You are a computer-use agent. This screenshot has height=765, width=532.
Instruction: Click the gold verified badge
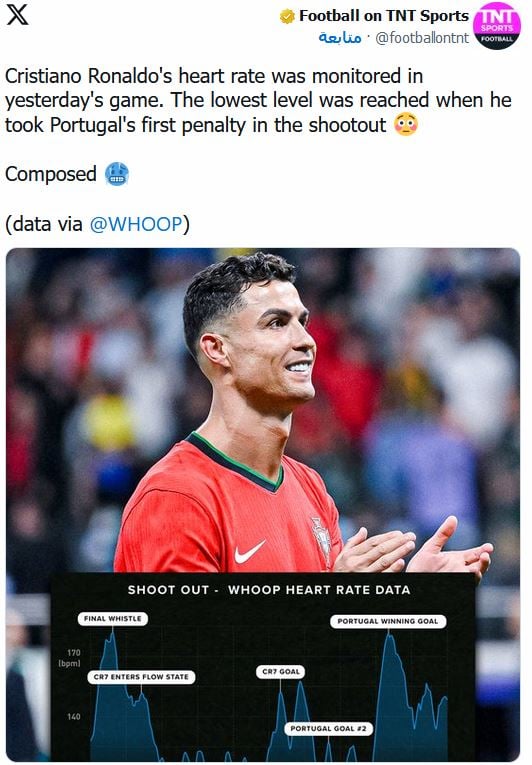(287, 17)
